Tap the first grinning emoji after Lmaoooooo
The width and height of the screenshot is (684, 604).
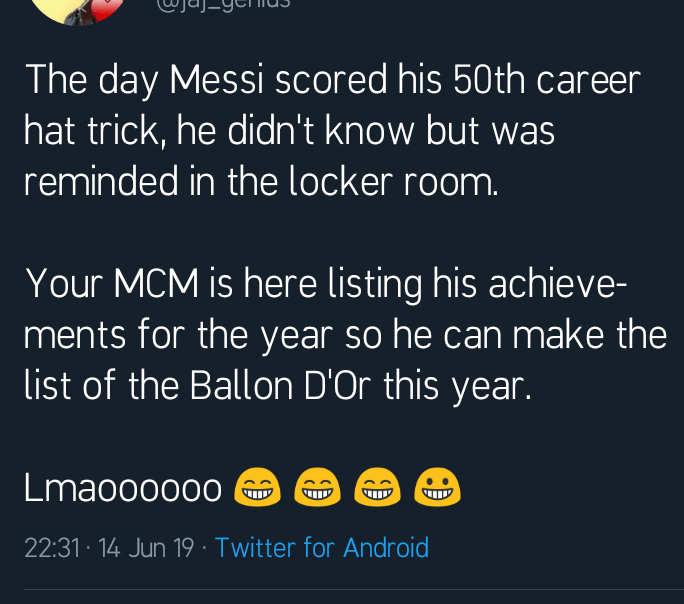[x=257, y=487]
